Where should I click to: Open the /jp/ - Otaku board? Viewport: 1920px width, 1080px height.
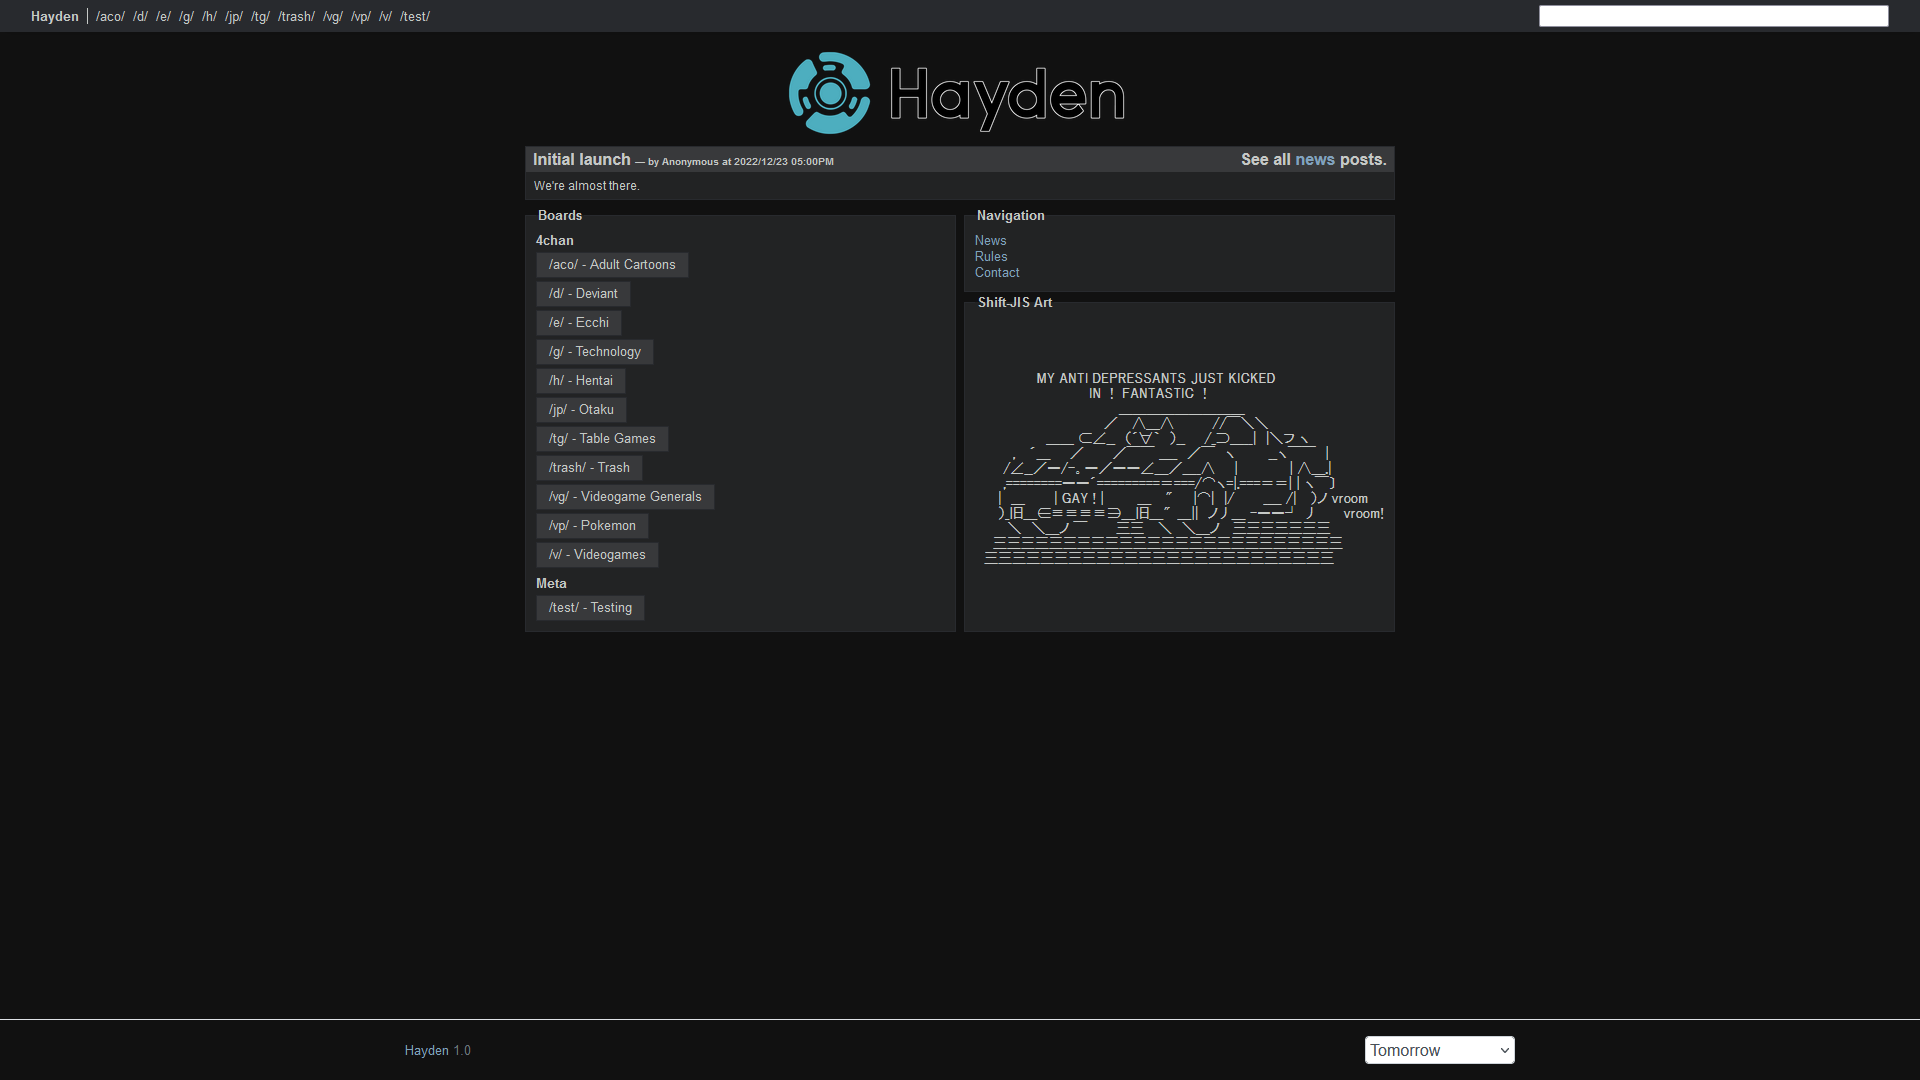click(580, 410)
